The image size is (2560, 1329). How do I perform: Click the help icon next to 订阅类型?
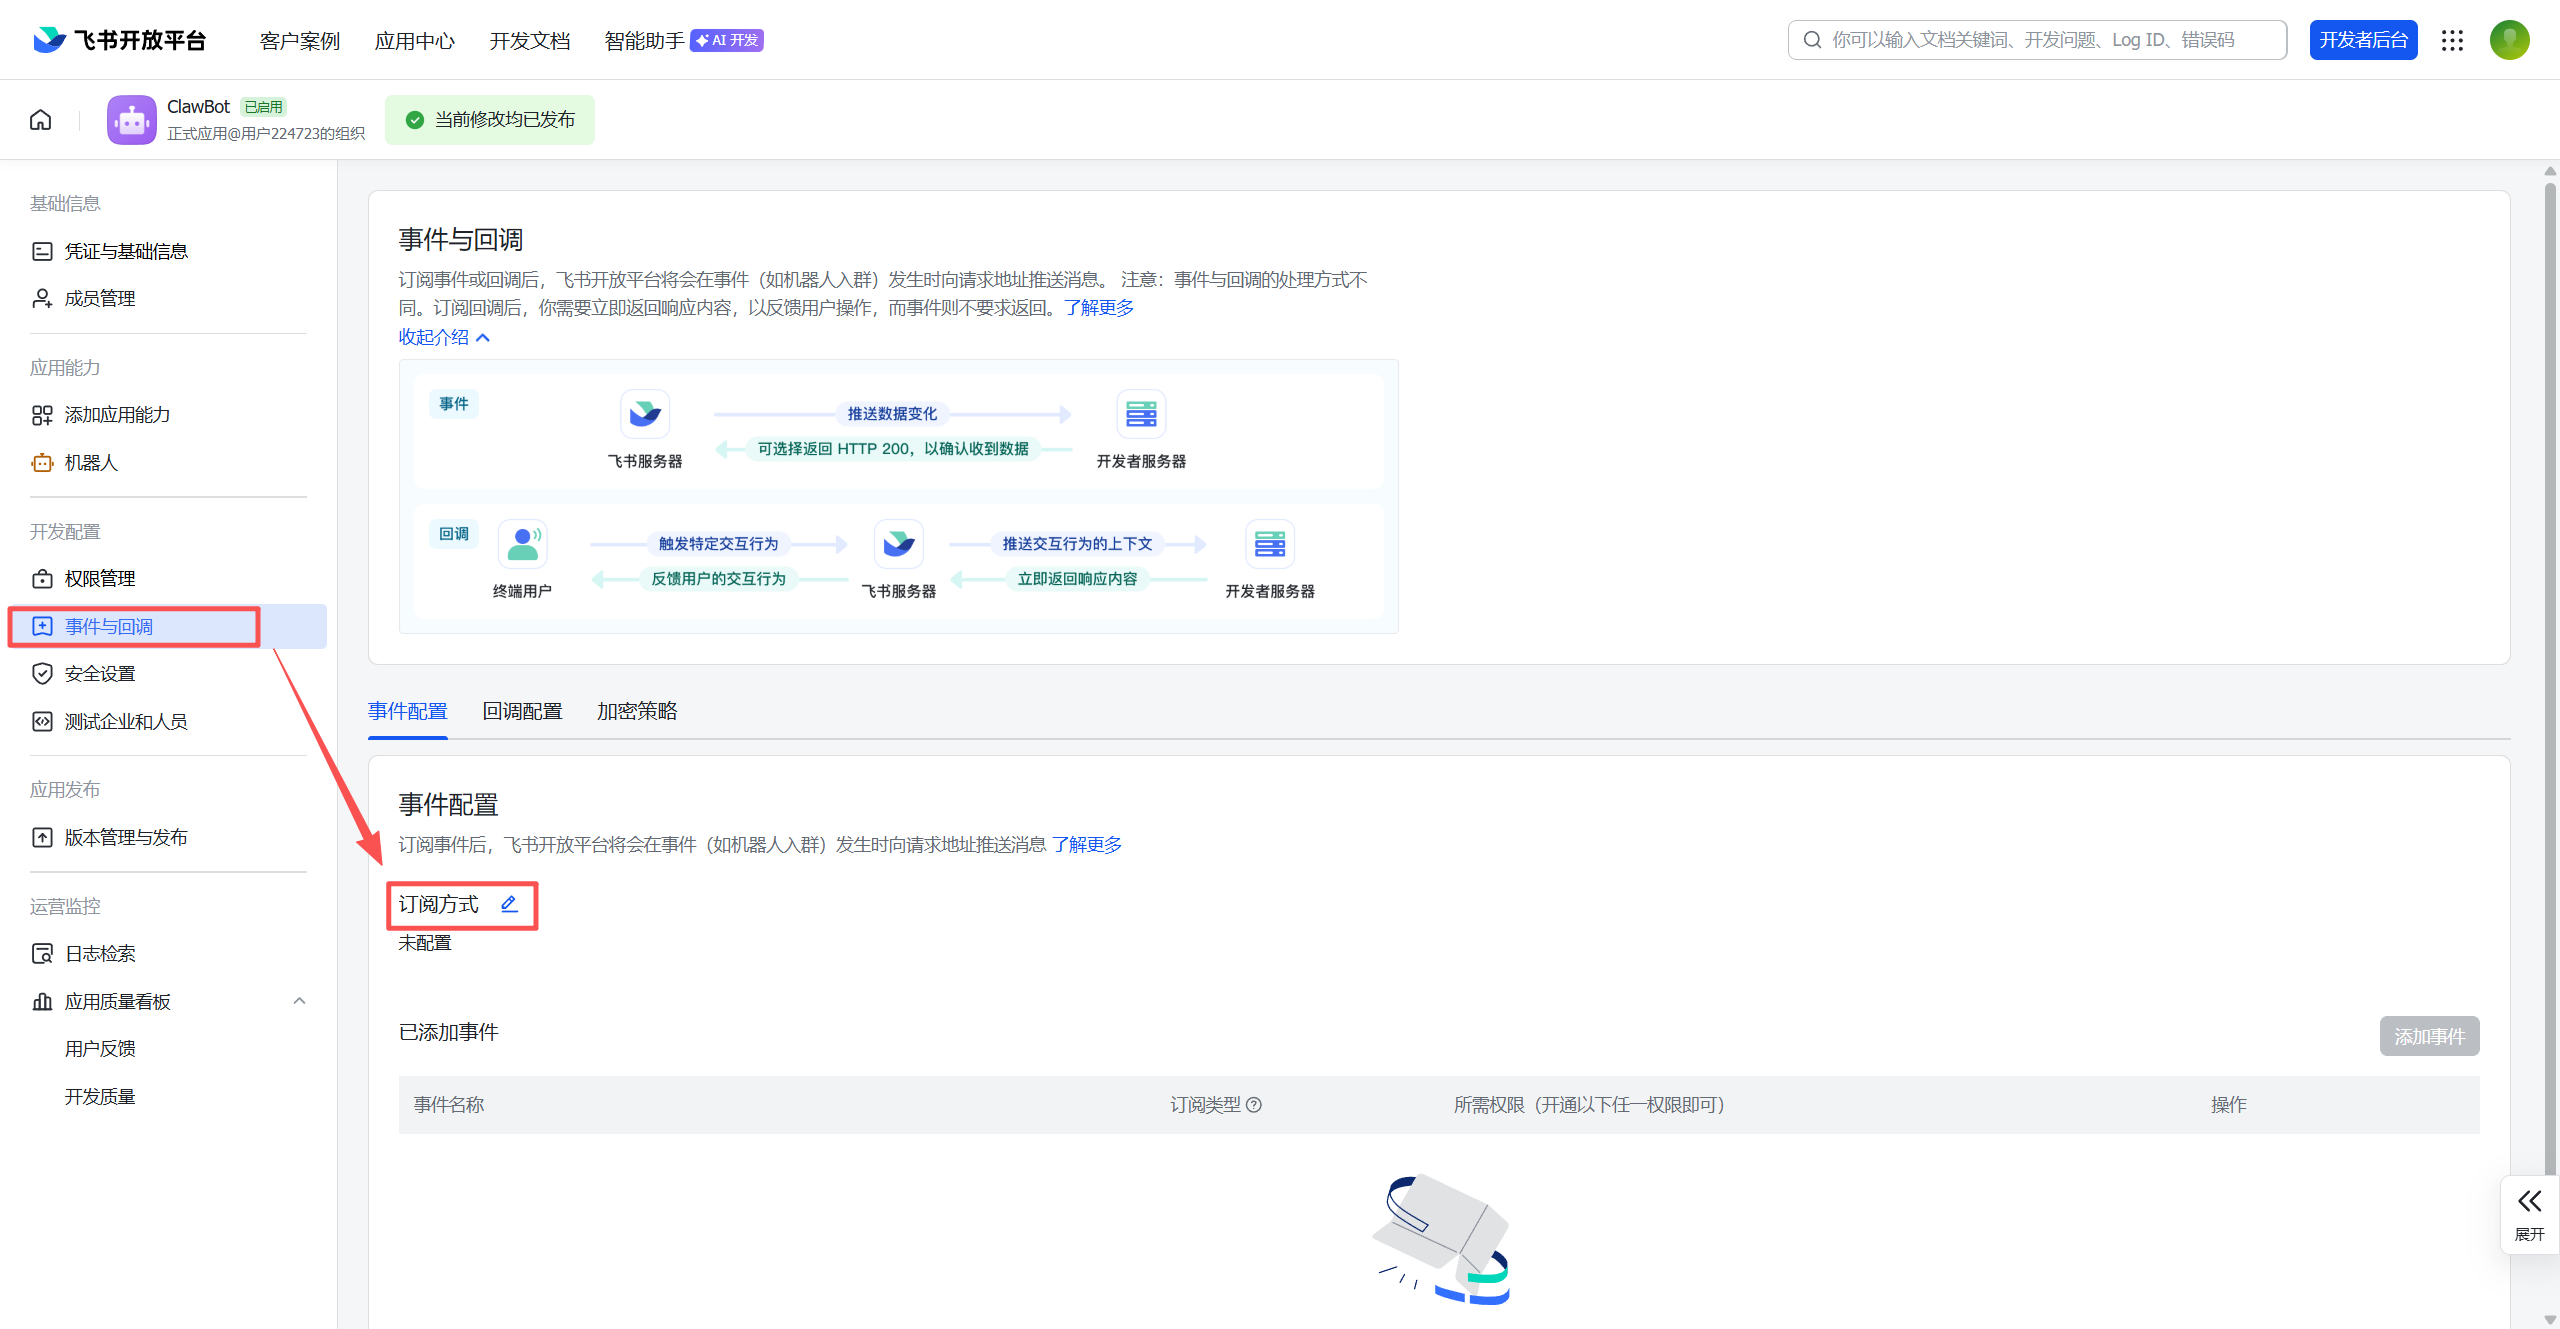pos(1254,1105)
